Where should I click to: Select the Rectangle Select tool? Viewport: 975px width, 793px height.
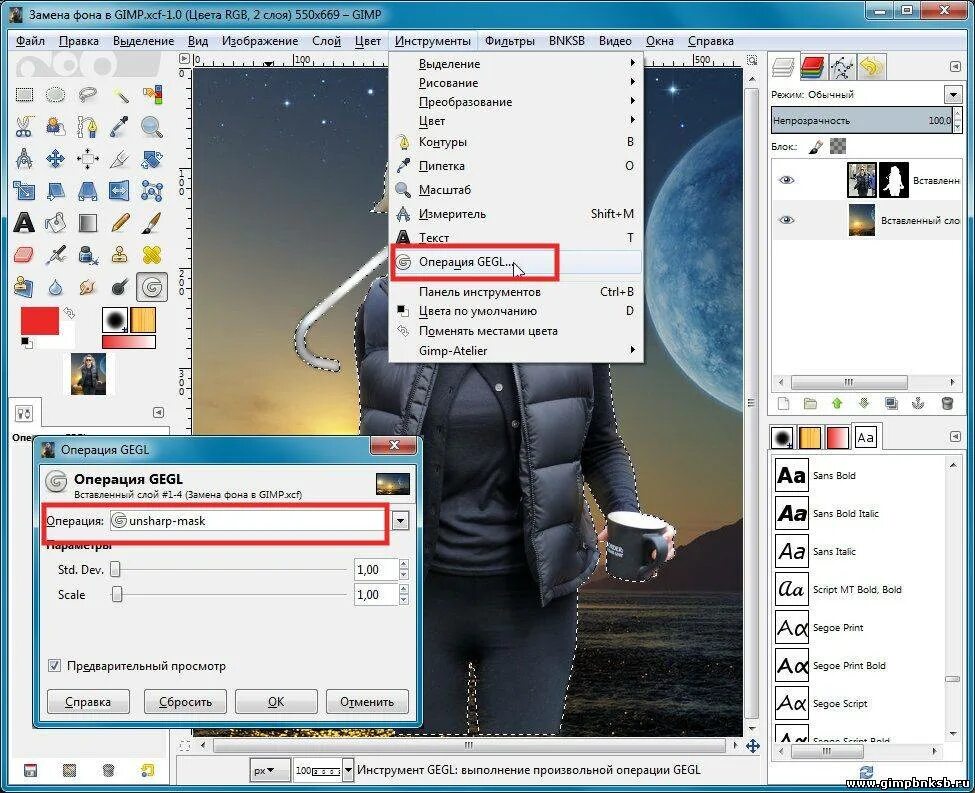tap(24, 95)
